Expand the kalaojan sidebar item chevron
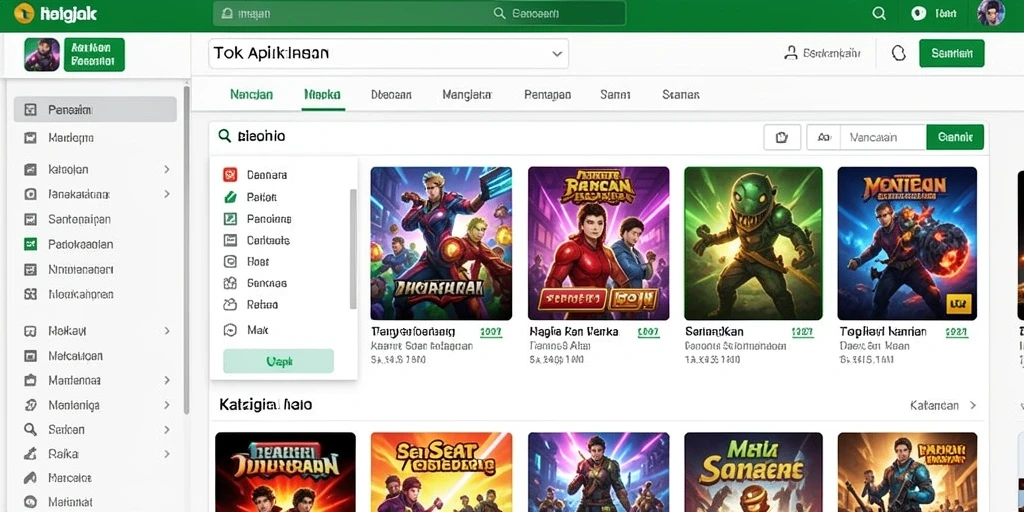This screenshot has width=1024, height=512. (167, 169)
